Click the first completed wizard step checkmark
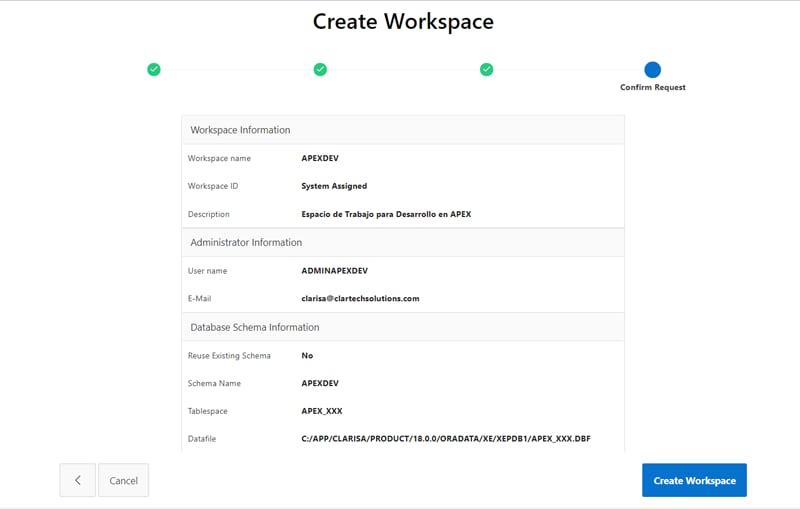The height and width of the screenshot is (509, 800). pyautogui.click(x=154, y=69)
